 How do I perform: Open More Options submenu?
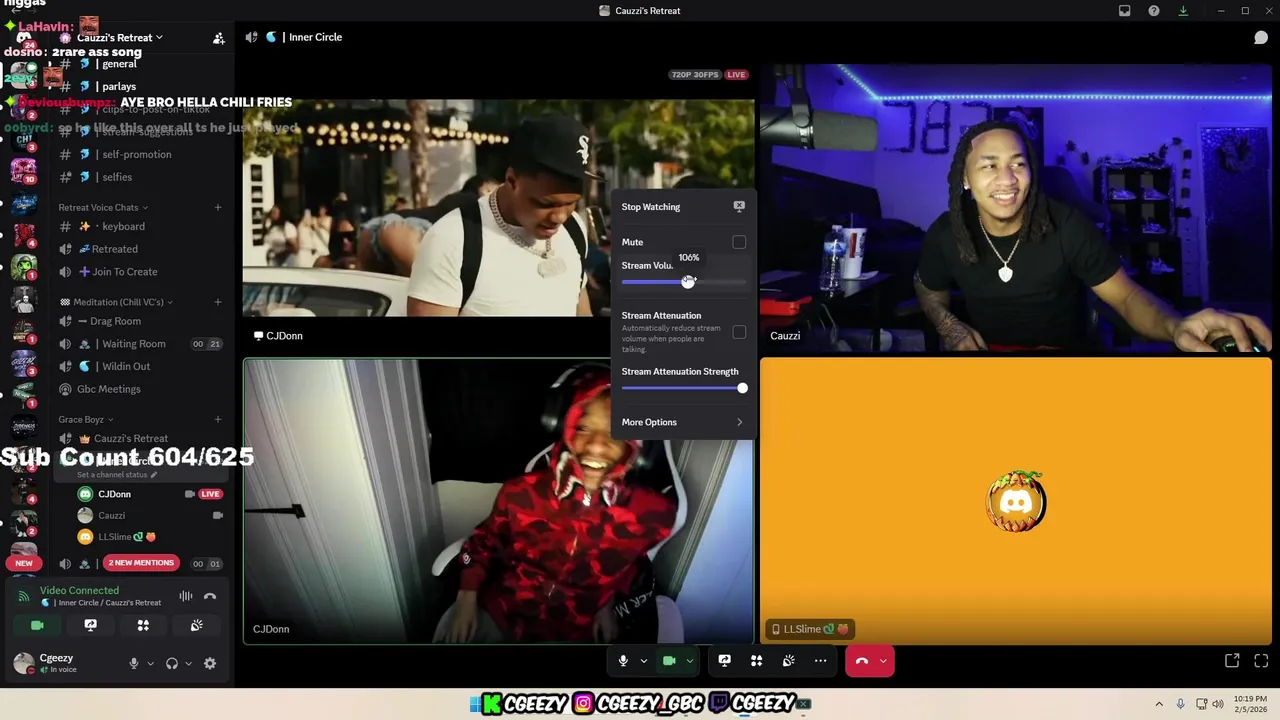682,422
